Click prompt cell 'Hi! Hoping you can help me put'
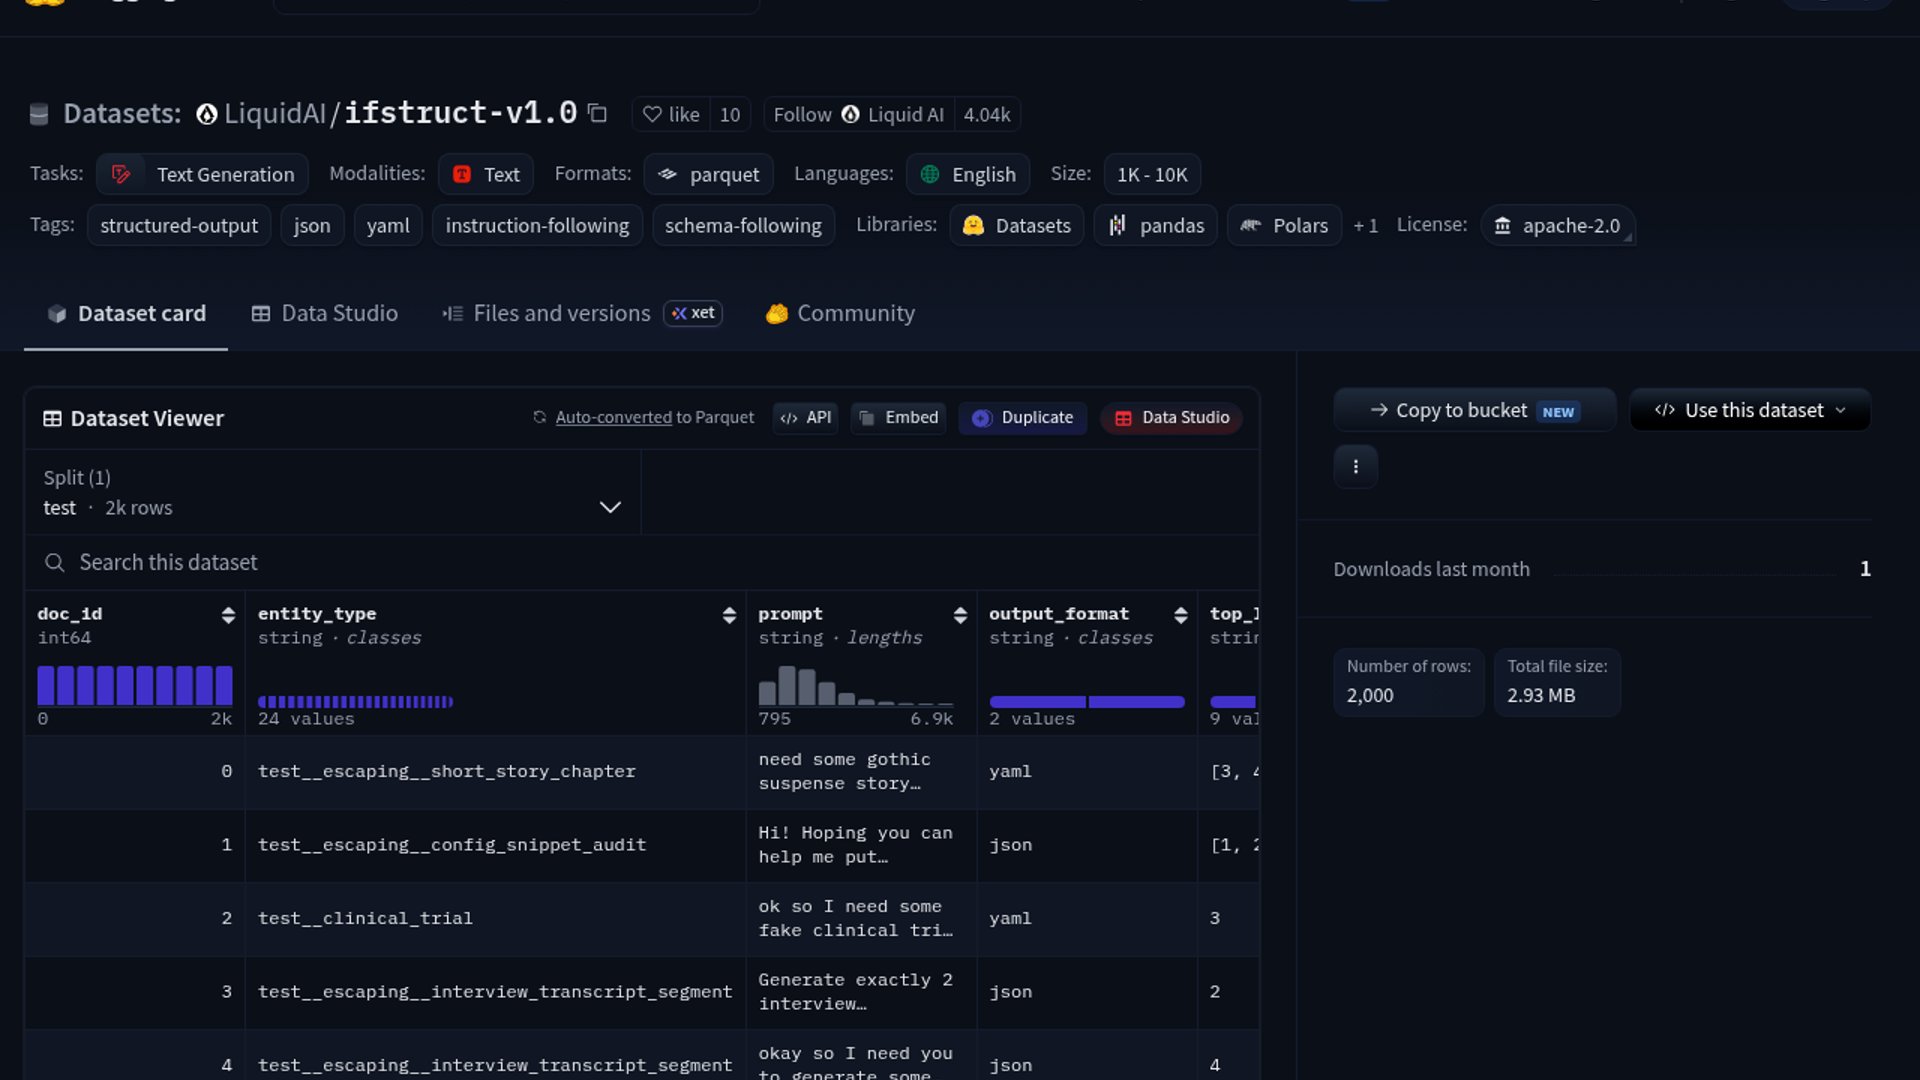Screen dimensions: 1920x1080 pos(860,845)
